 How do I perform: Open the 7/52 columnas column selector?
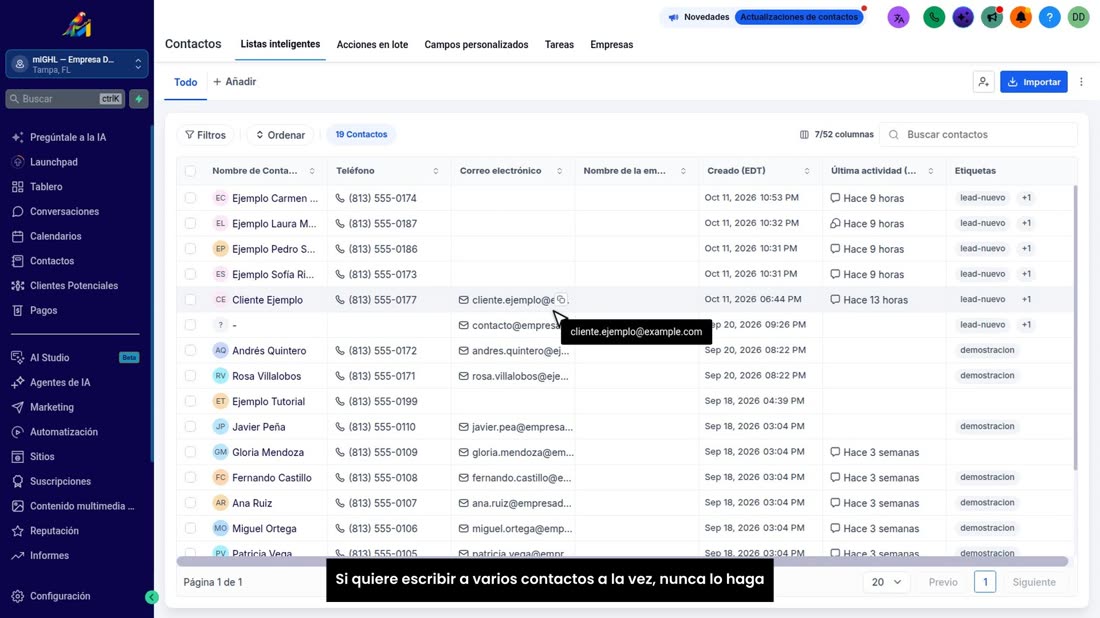[836, 135]
